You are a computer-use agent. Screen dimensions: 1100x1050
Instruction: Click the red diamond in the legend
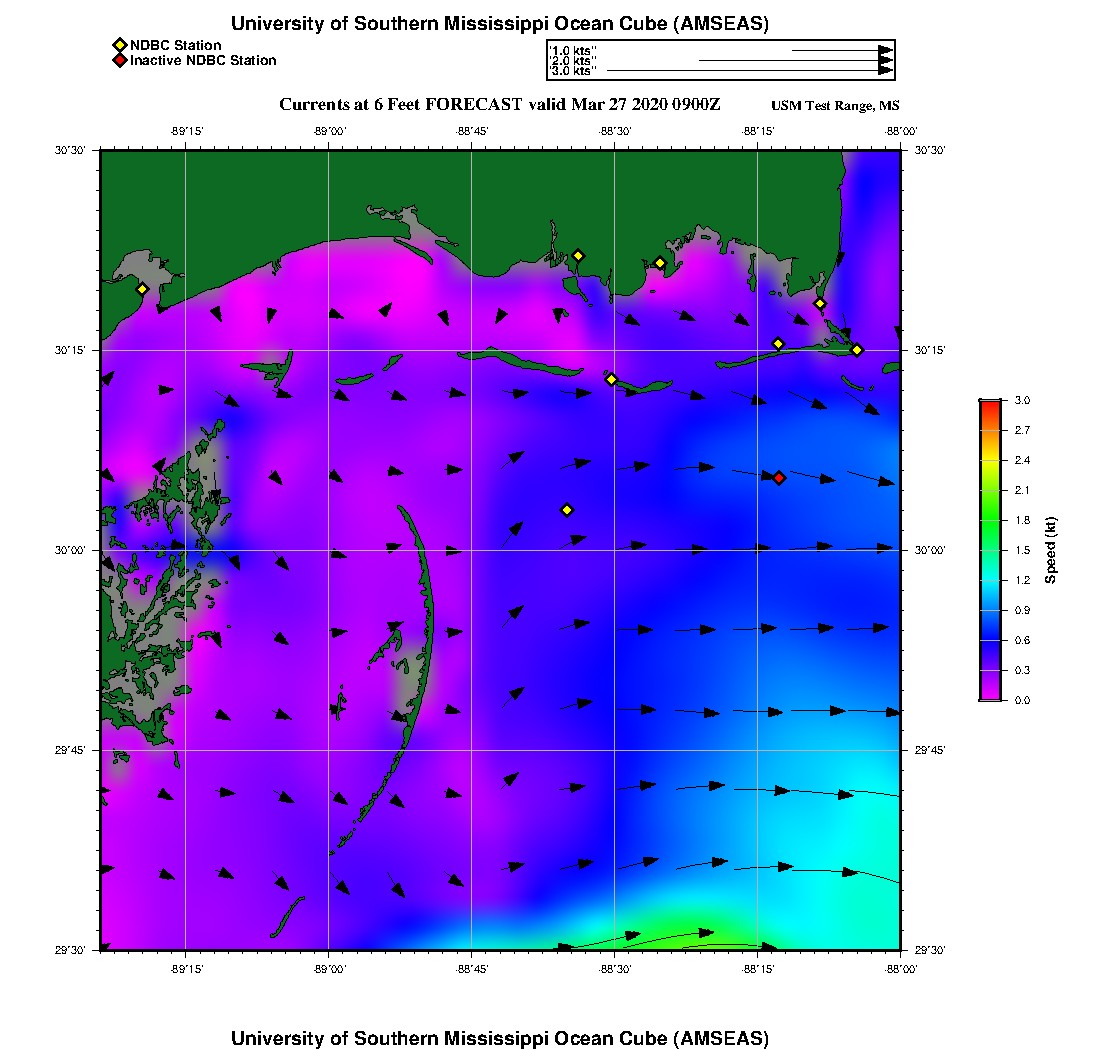click(x=119, y=61)
